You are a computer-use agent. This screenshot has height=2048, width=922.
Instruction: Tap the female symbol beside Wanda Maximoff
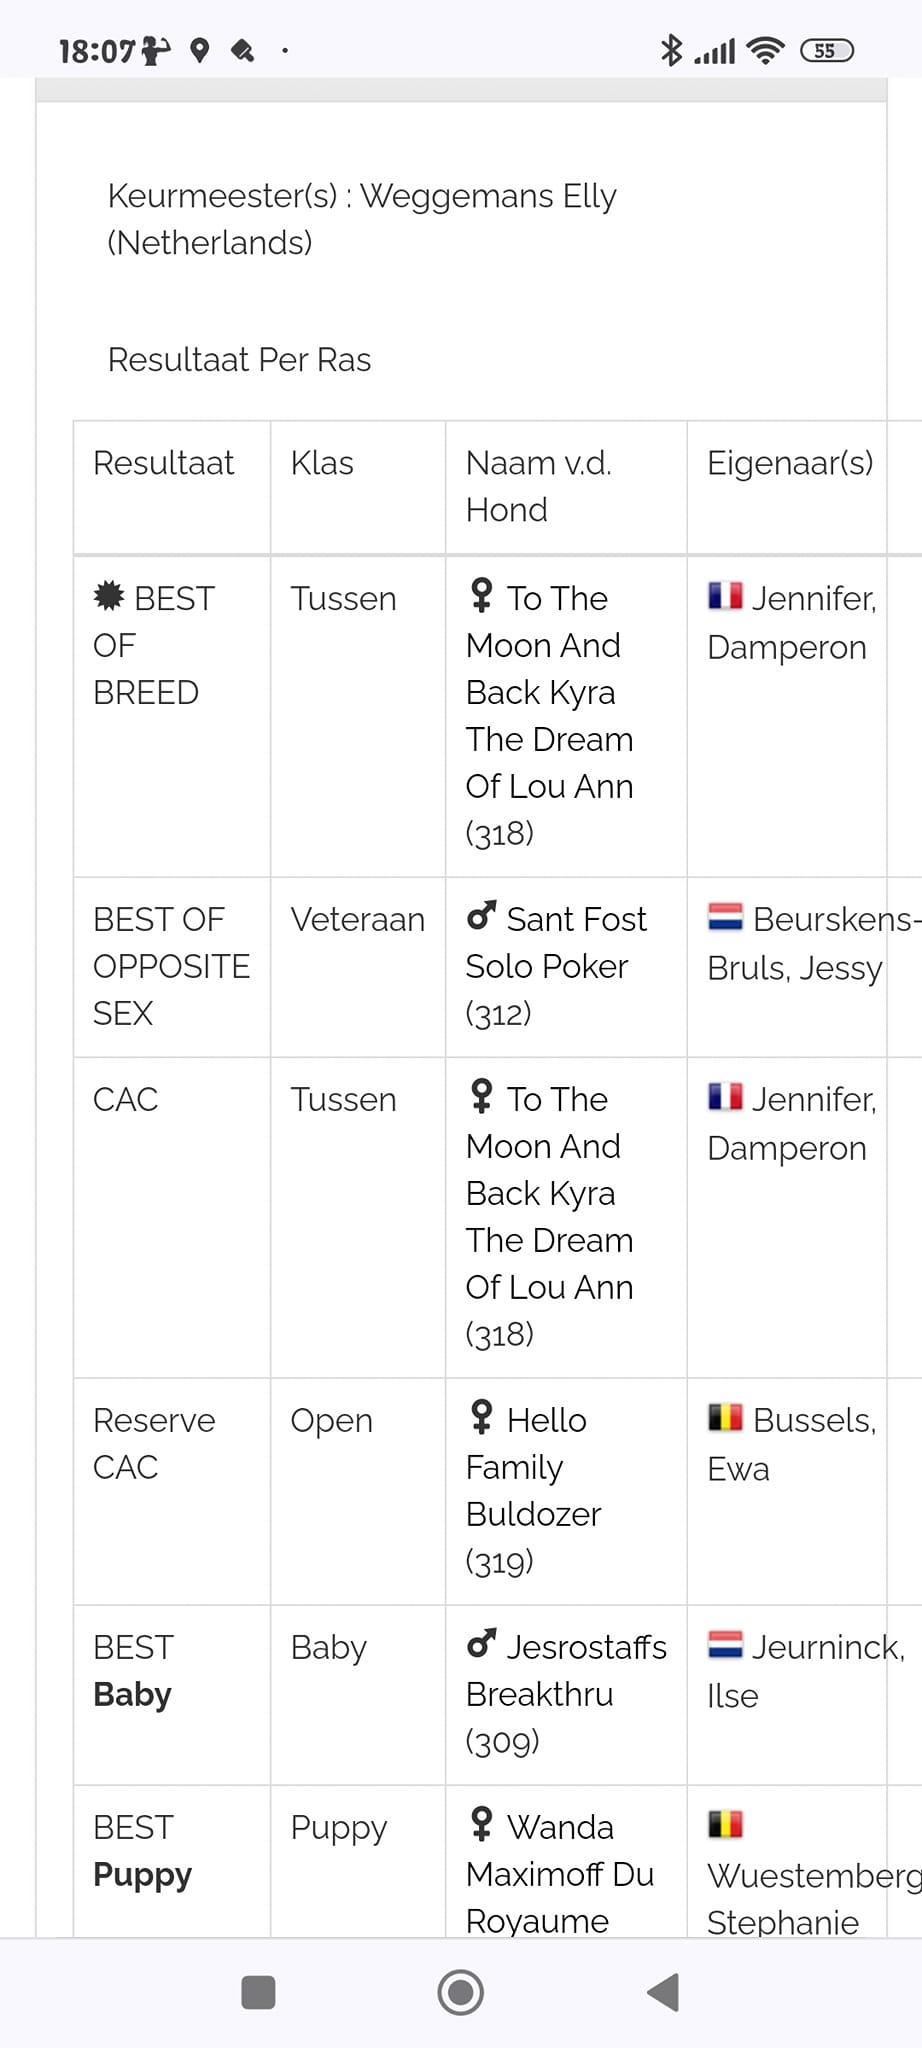point(481,1823)
